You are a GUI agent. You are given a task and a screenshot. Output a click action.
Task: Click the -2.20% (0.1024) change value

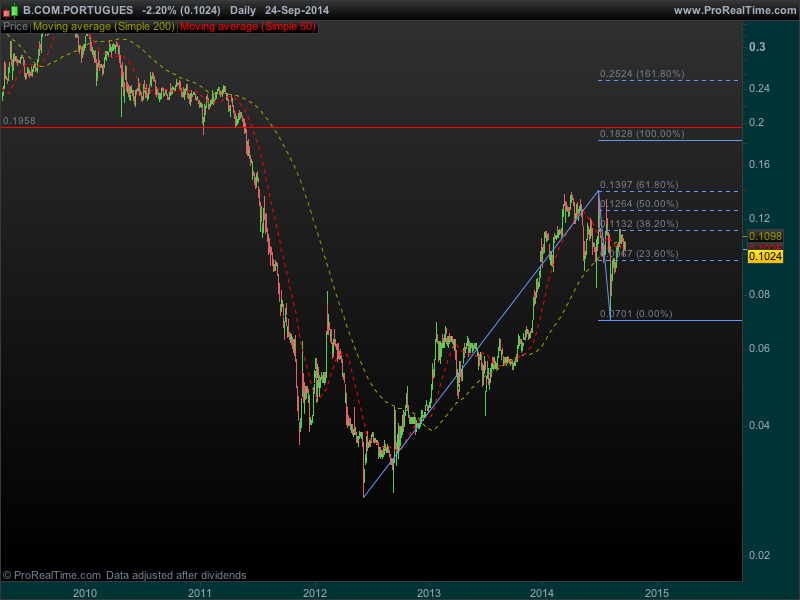pyautogui.click(x=182, y=10)
